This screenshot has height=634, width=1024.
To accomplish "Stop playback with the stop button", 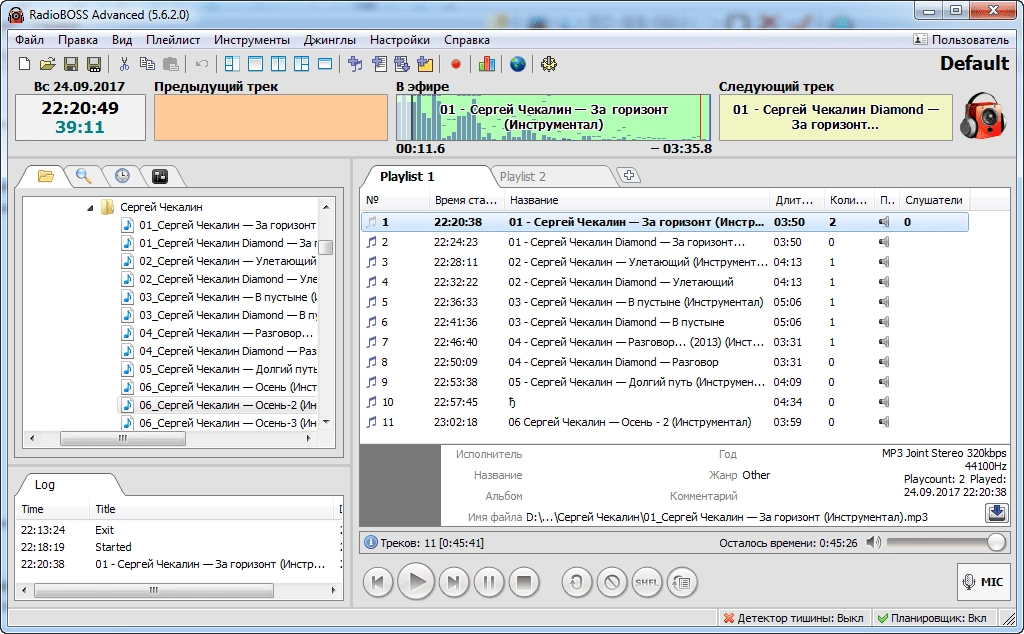I will click(524, 582).
